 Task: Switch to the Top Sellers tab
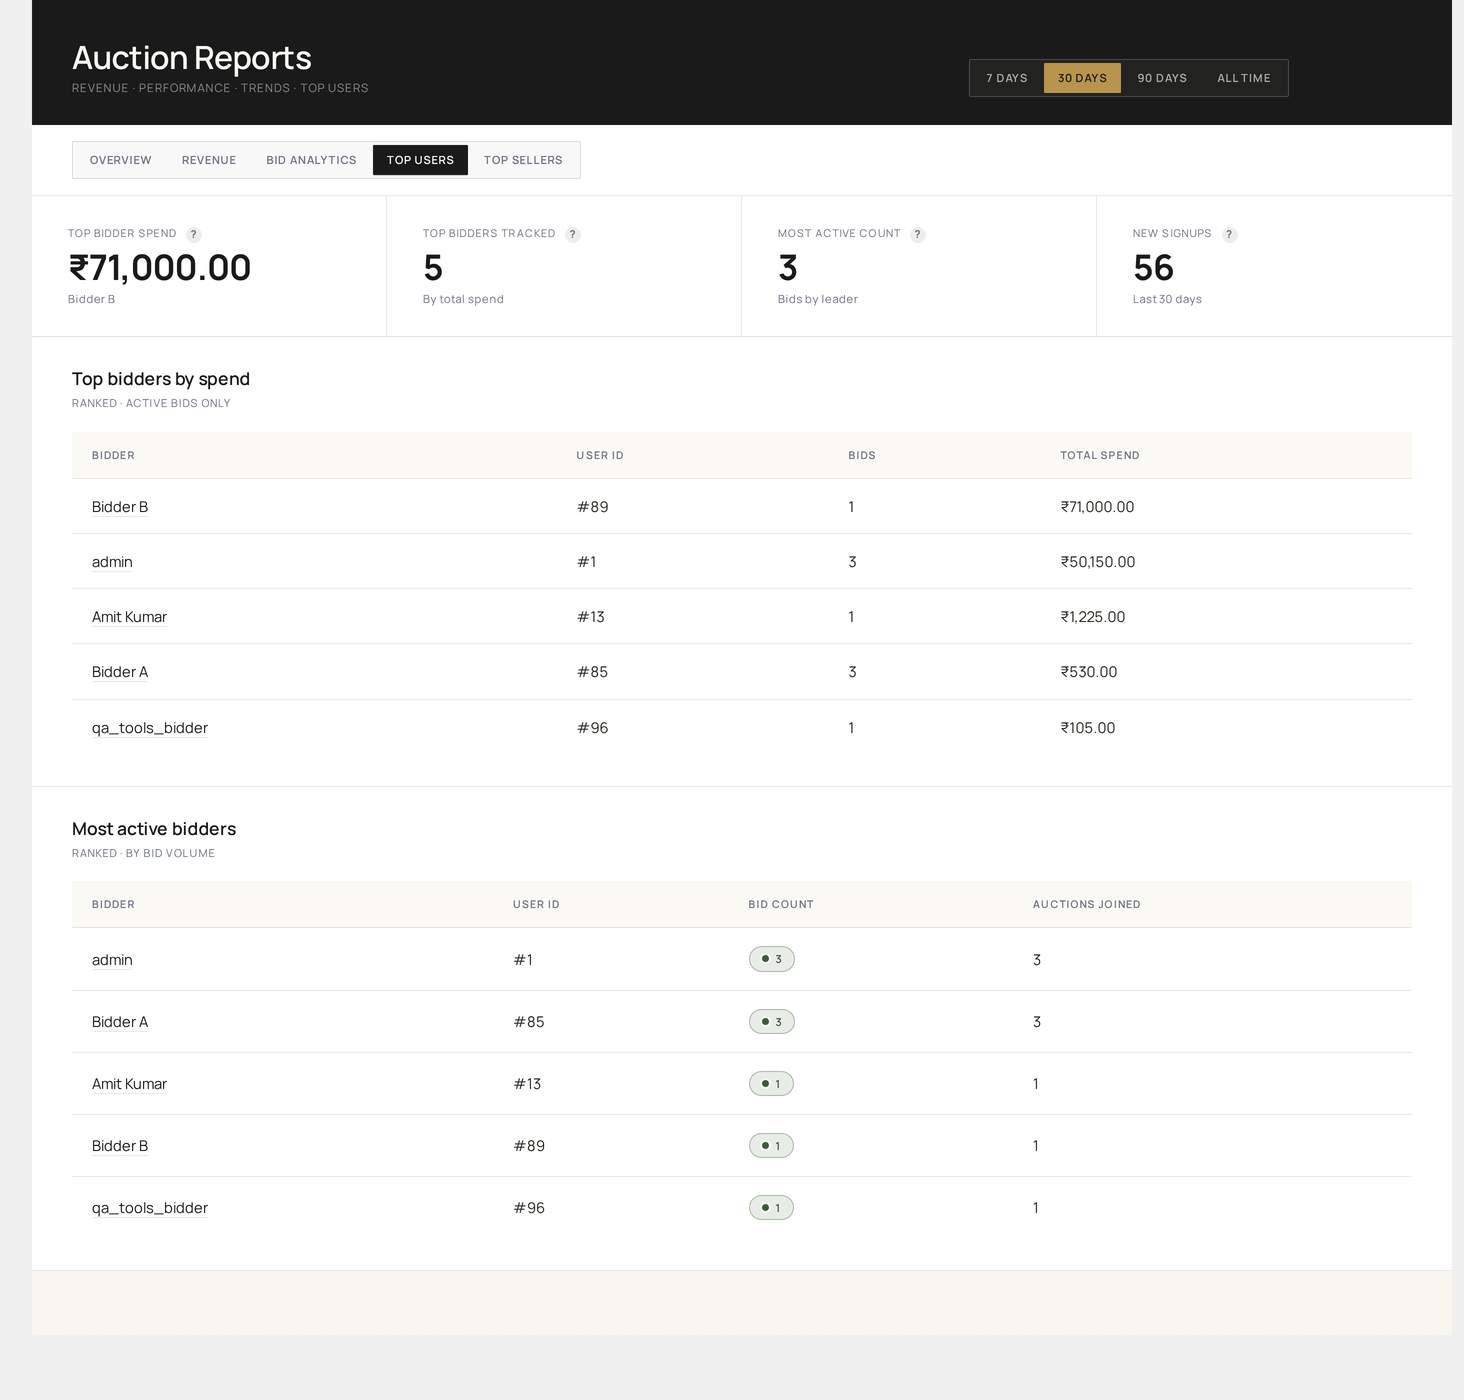coord(523,160)
